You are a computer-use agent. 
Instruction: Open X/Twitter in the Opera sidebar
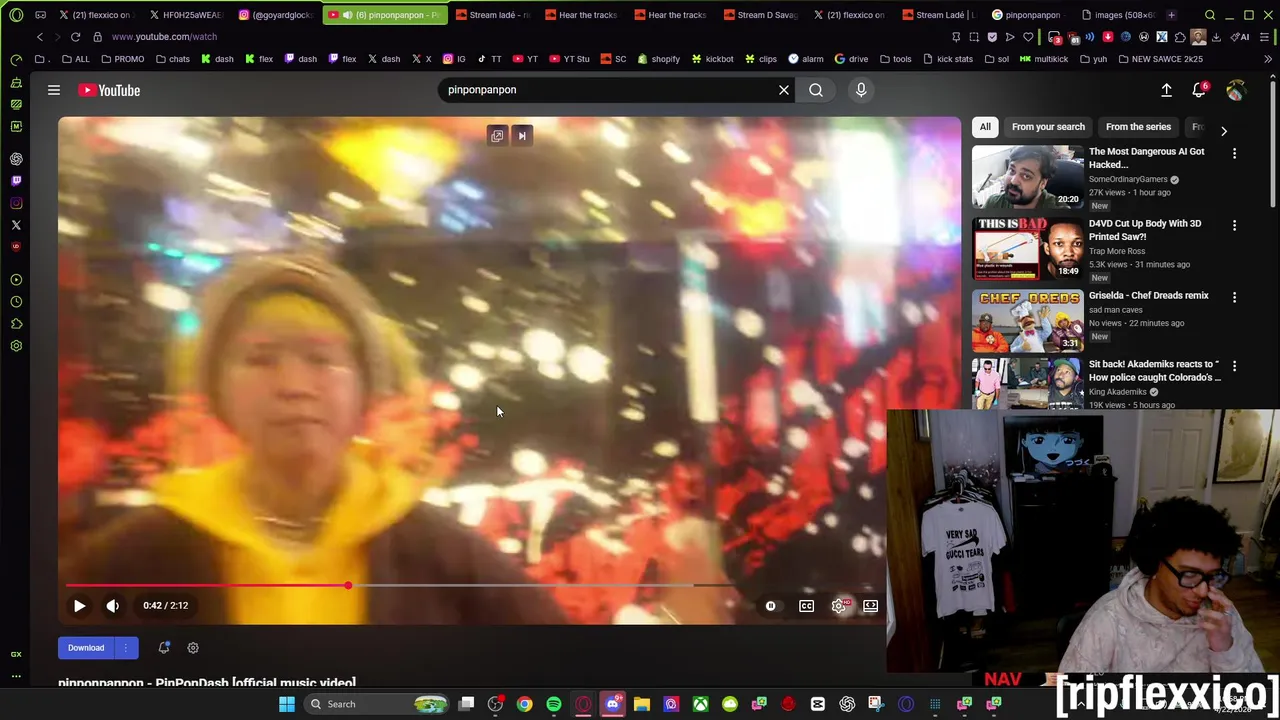[x=16, y=225]
